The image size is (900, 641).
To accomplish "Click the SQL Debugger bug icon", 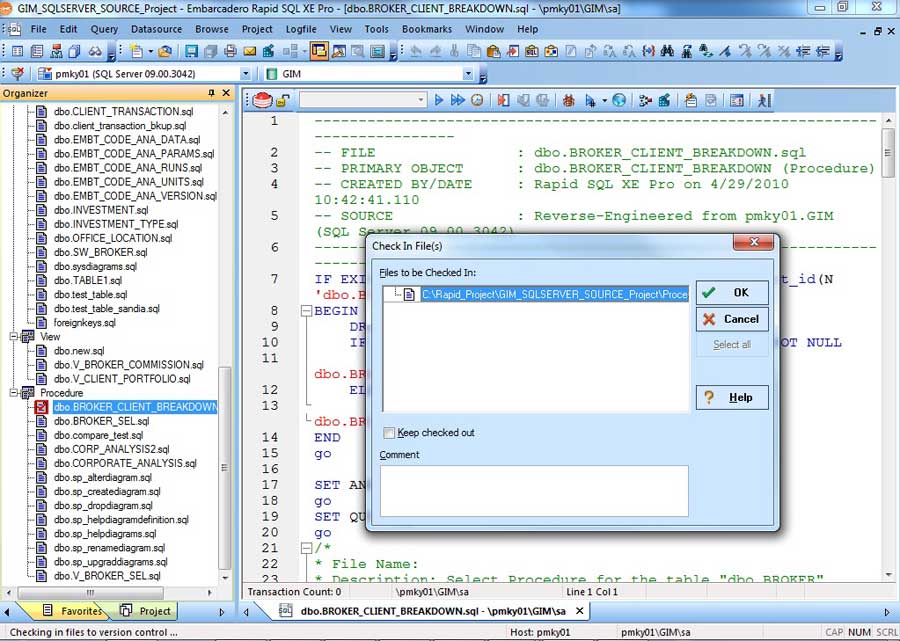I will tap(568, 100).
